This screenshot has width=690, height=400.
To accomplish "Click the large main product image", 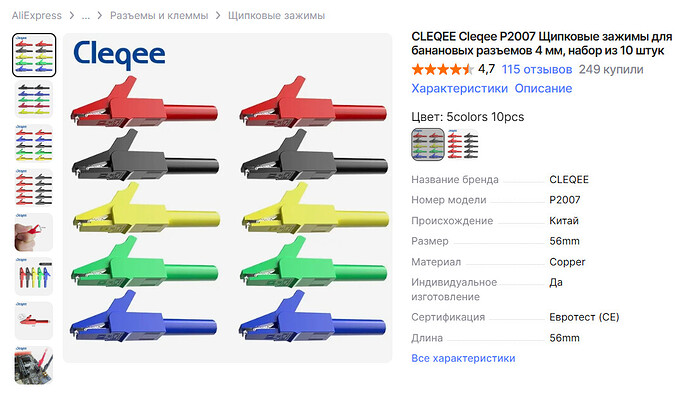I will point(227,198).
